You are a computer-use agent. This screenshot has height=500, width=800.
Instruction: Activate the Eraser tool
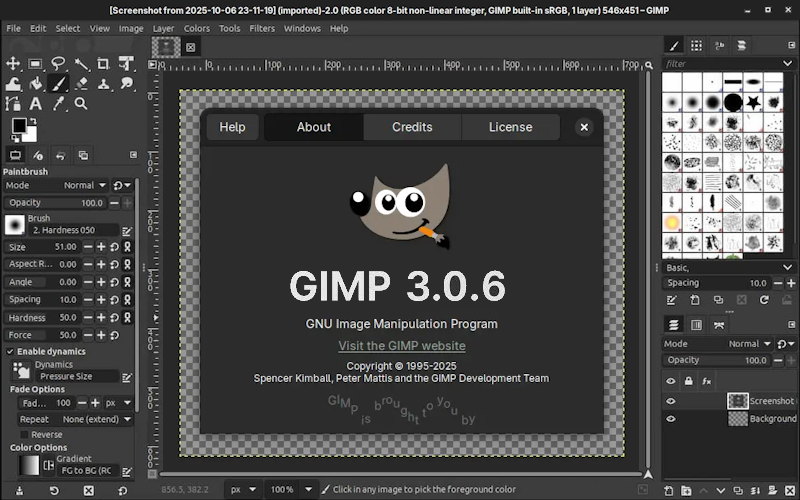[x=82, y=84]
